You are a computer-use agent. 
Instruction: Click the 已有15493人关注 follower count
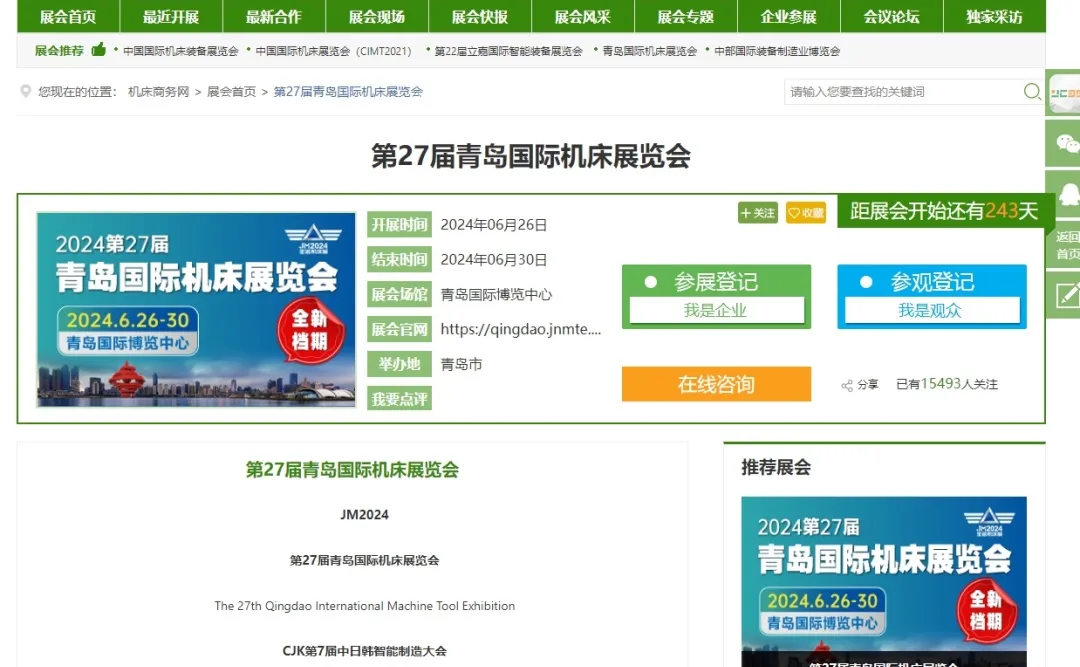[947, 384]
